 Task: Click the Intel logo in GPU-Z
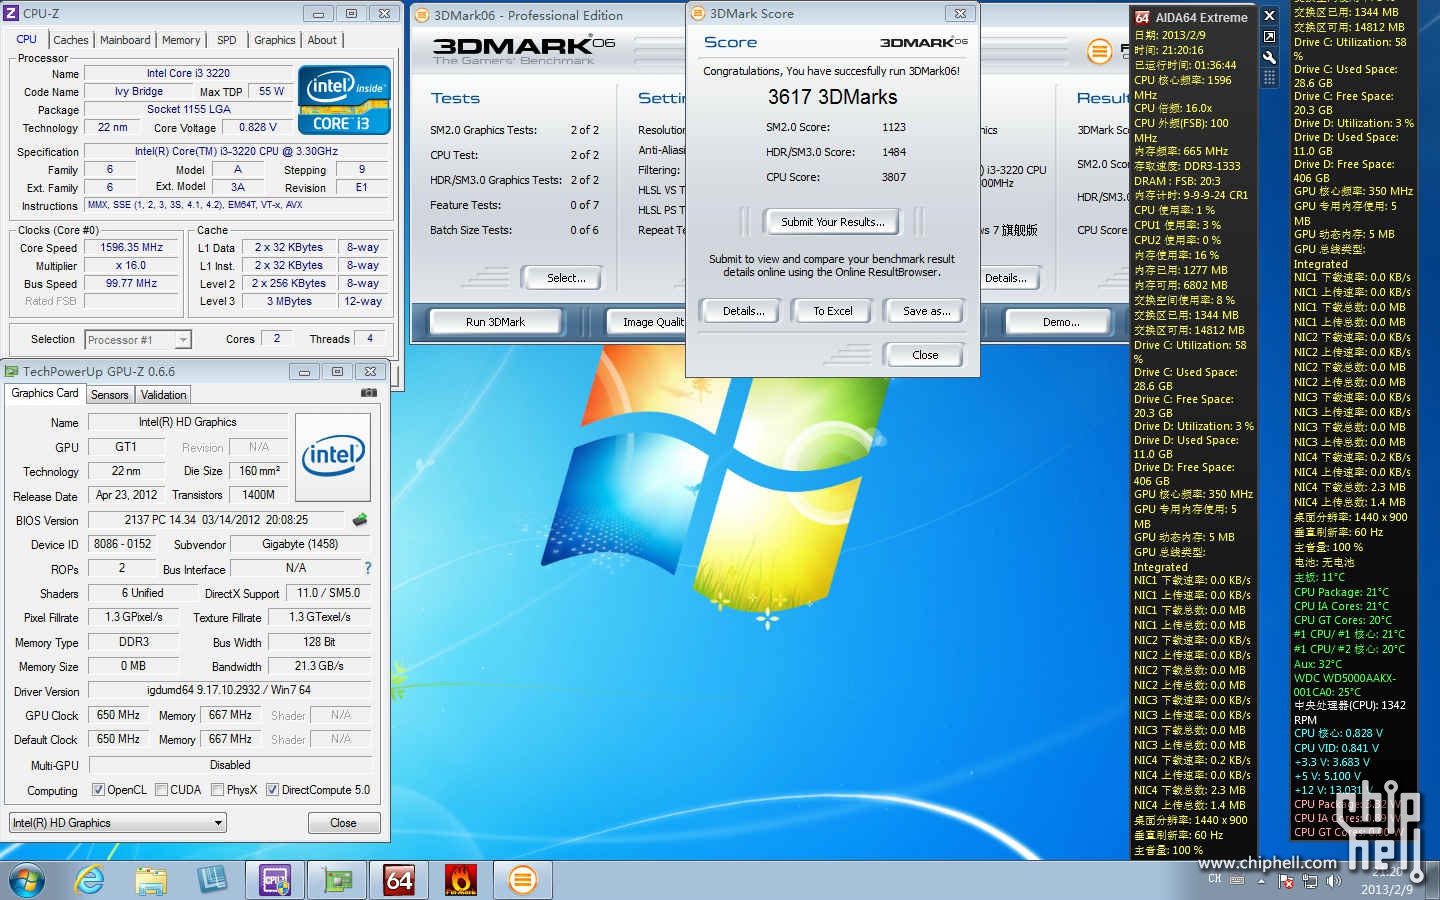(x=333, y=457)
